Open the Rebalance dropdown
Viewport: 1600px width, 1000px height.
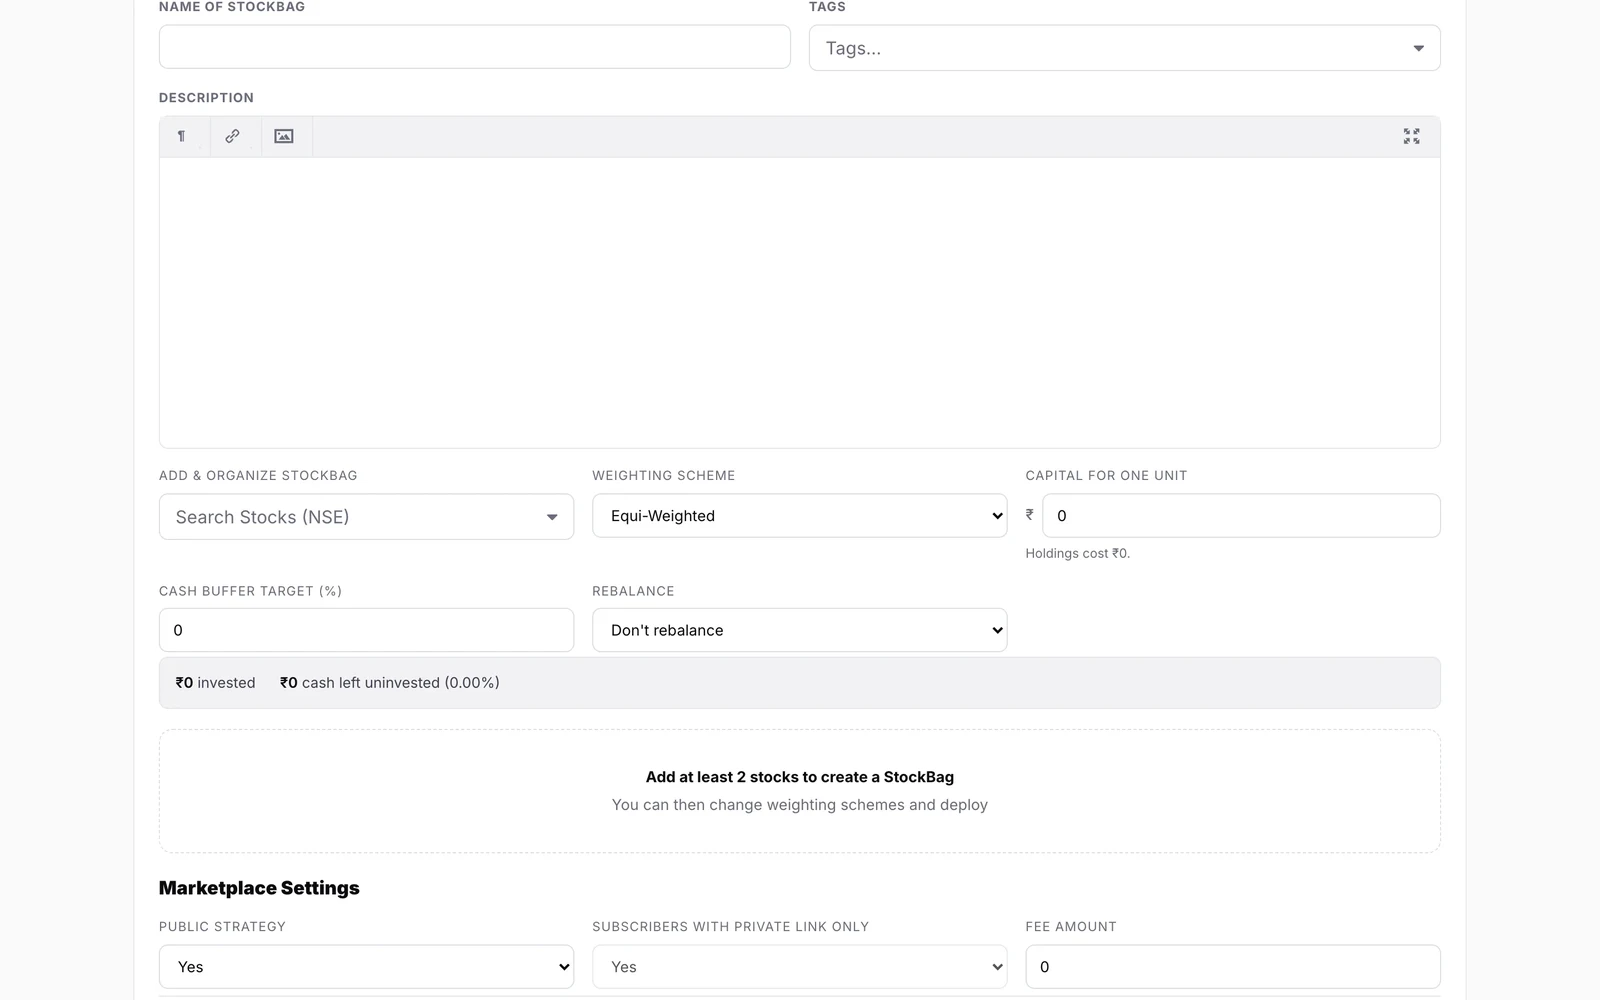point(799,630)
